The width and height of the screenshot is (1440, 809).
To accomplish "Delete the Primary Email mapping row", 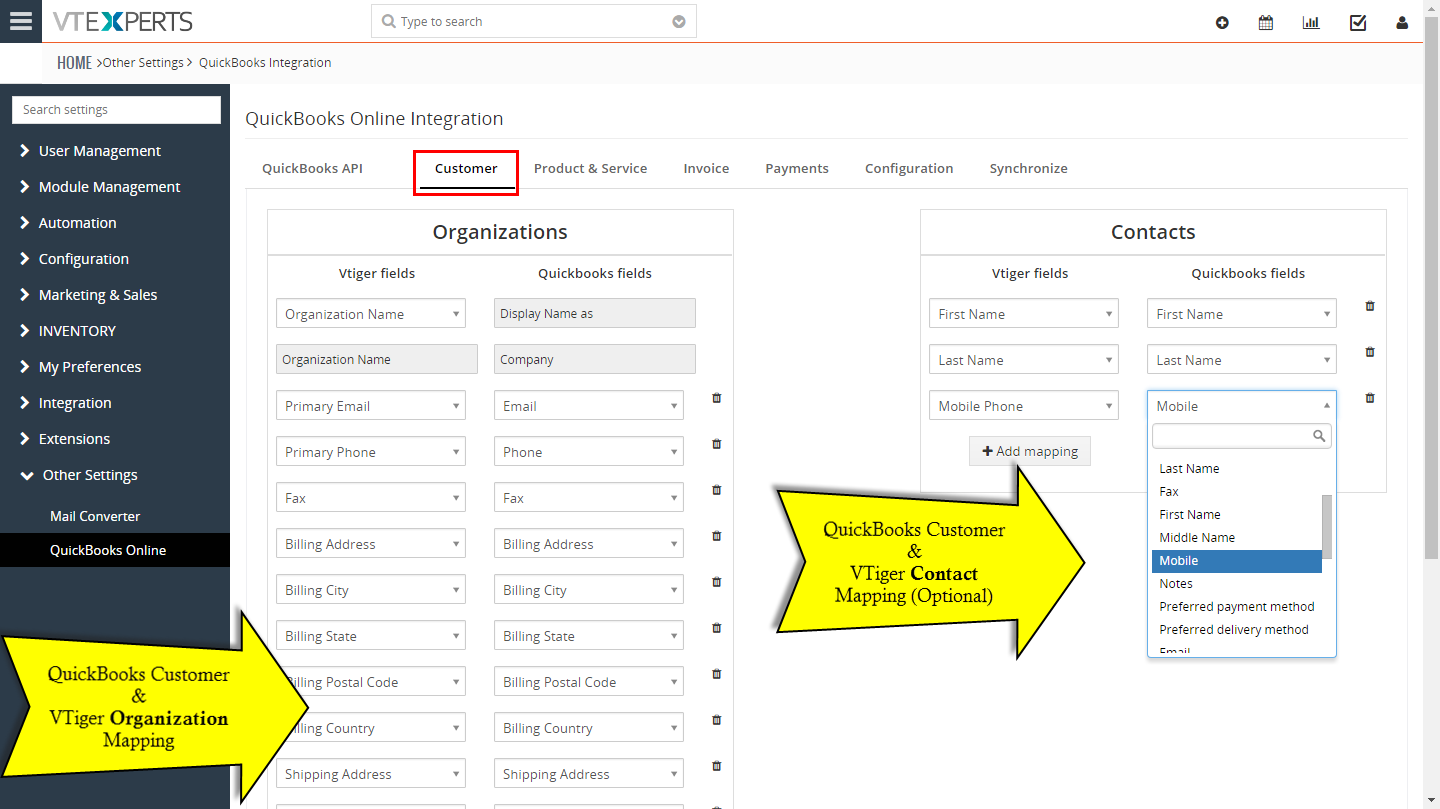I will (x=717, y=398).
